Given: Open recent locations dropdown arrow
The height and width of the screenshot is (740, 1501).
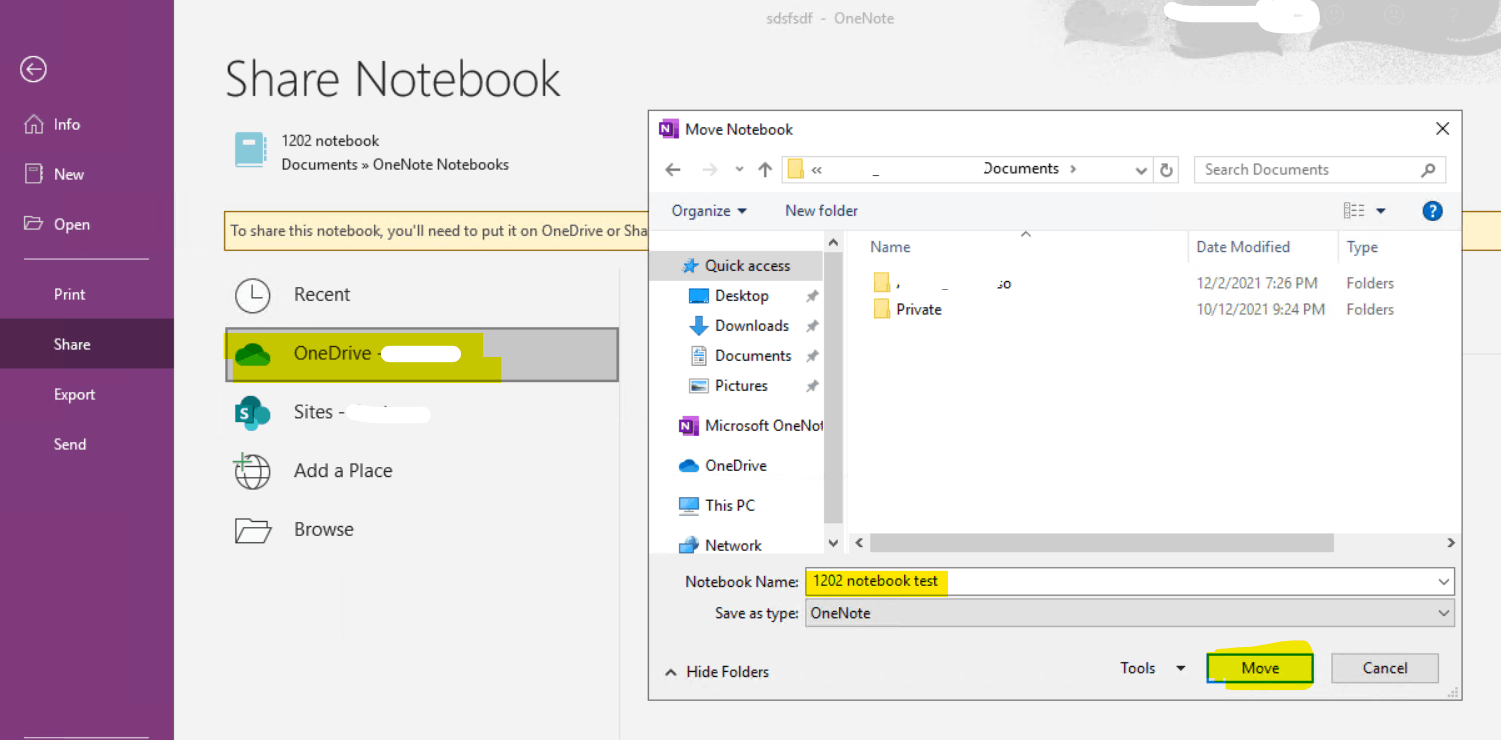Looking at the screenshot, I should tap(739, 170).
